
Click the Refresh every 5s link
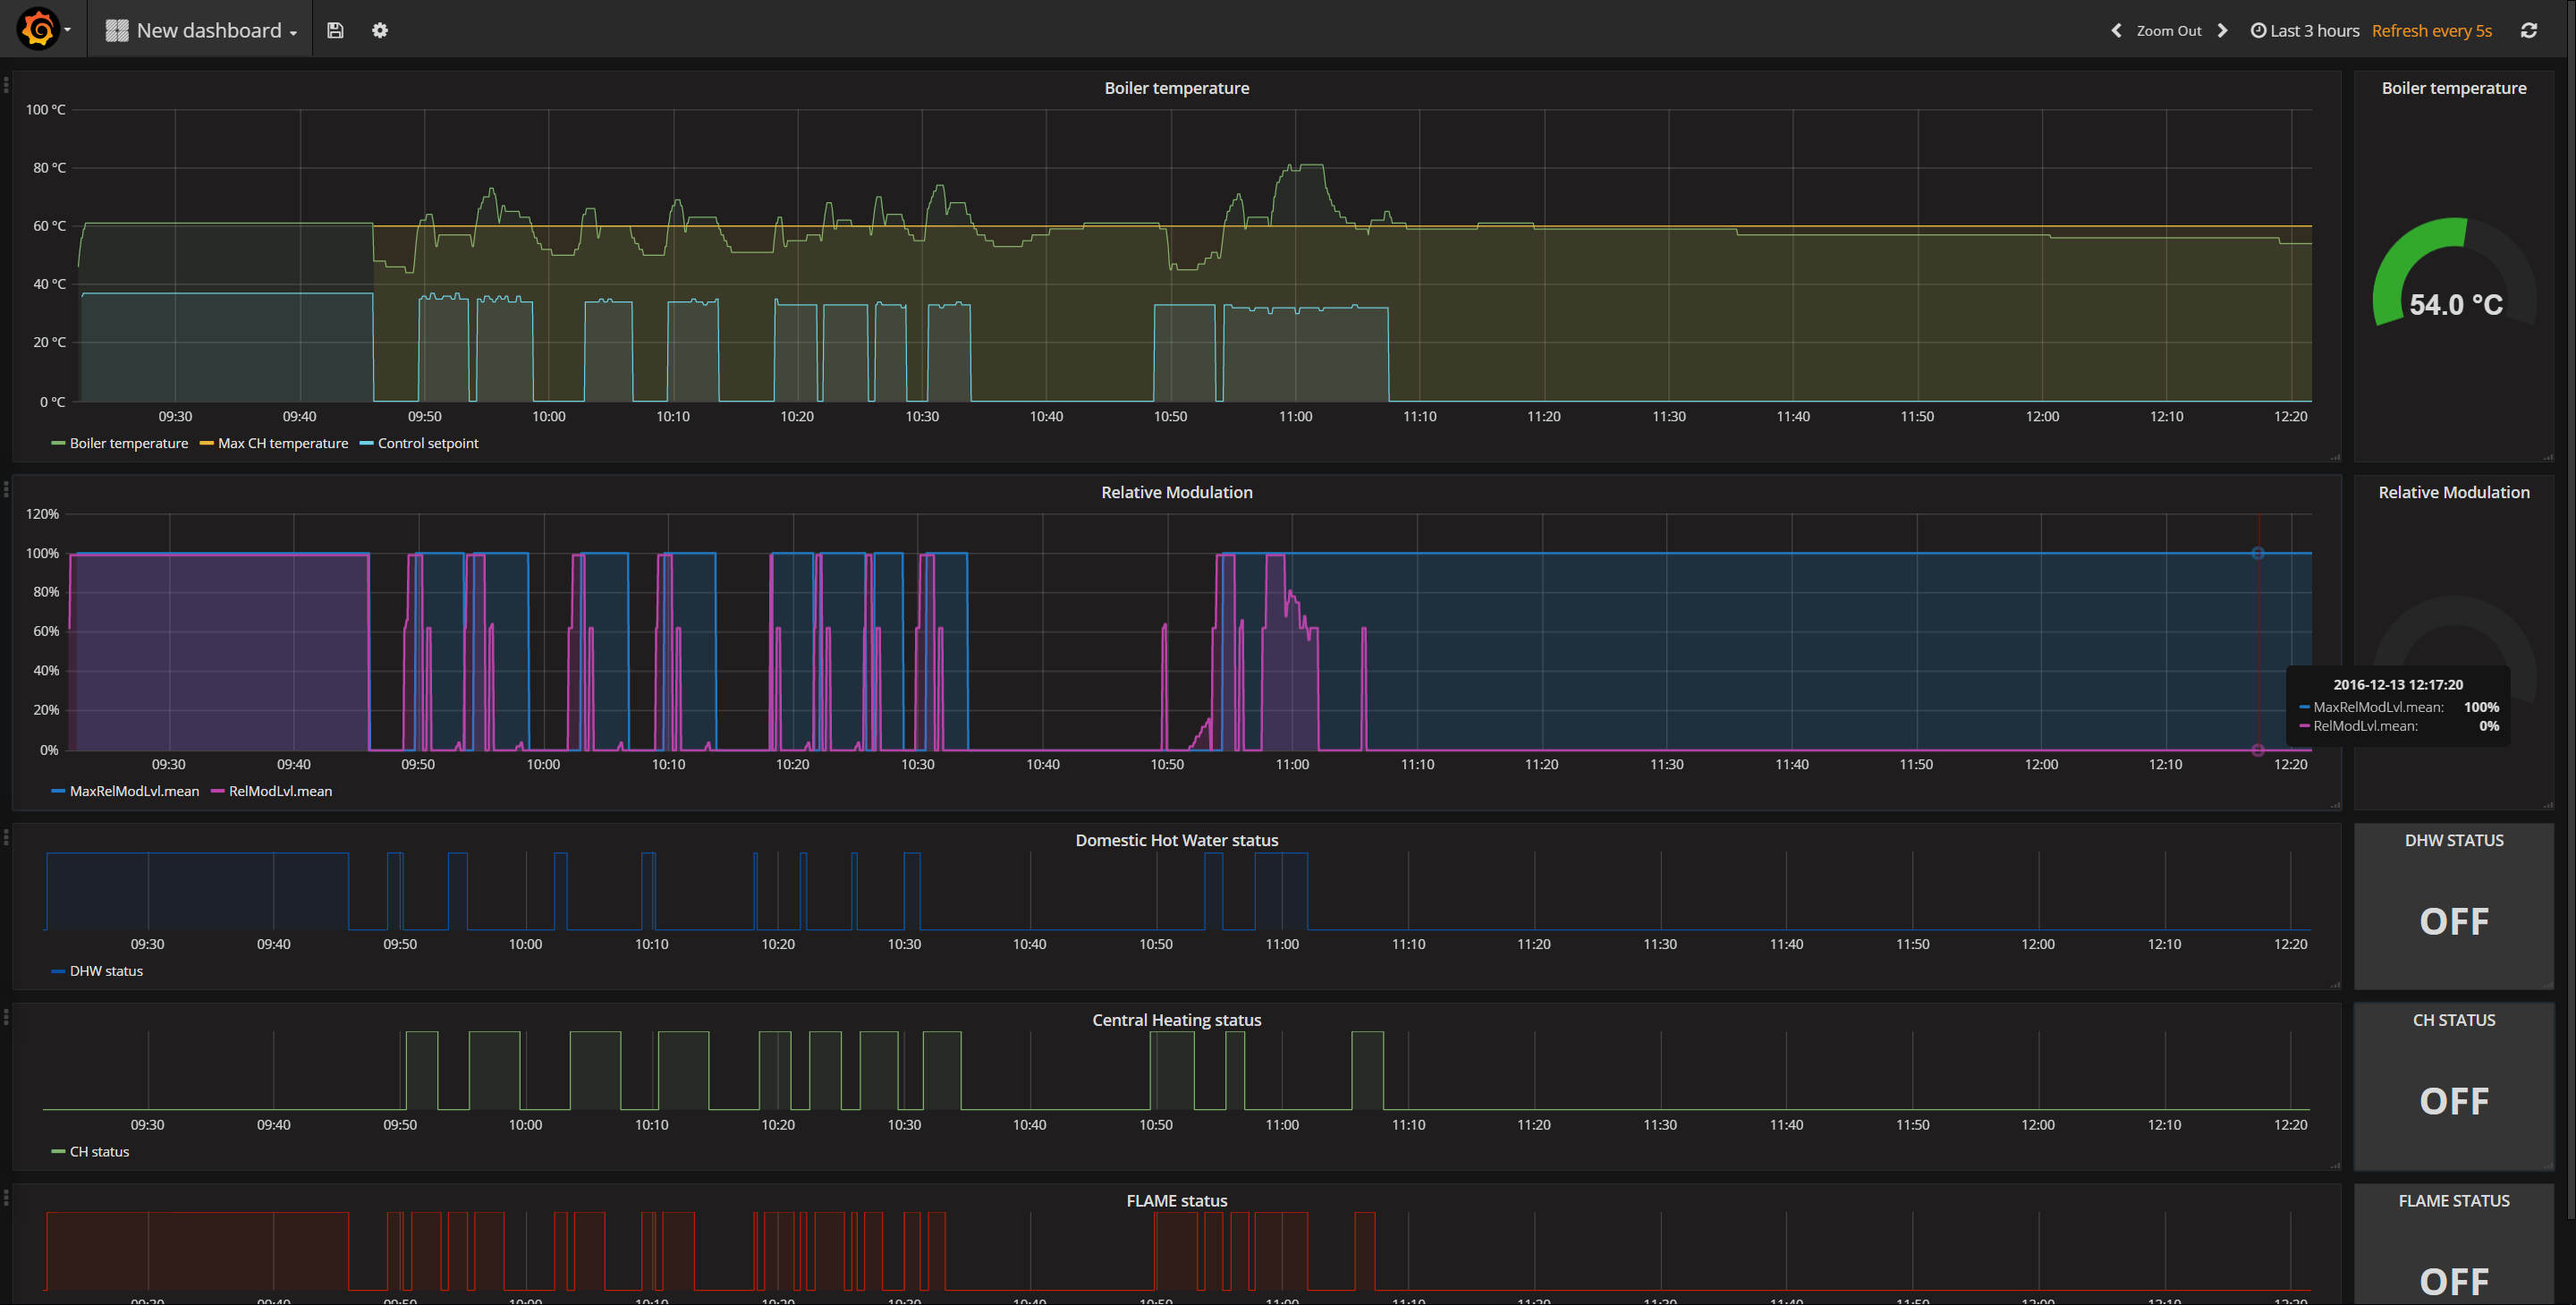pyautogui.click(x=2431, y=31)
